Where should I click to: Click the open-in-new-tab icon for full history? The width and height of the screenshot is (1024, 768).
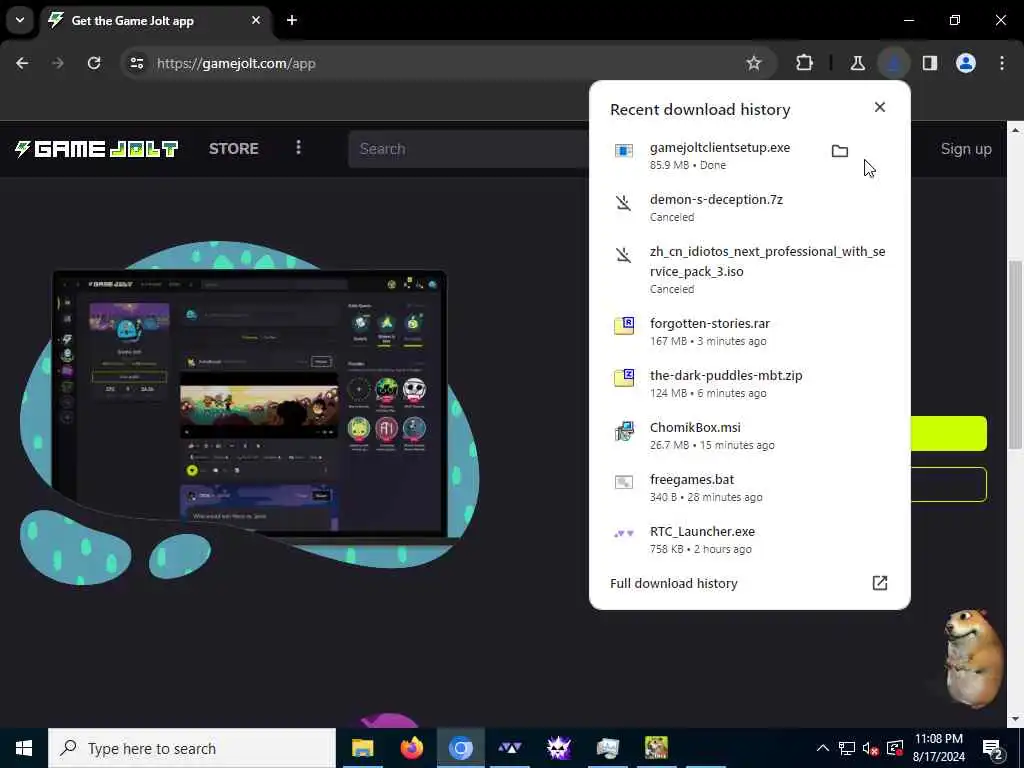(880, 583)
